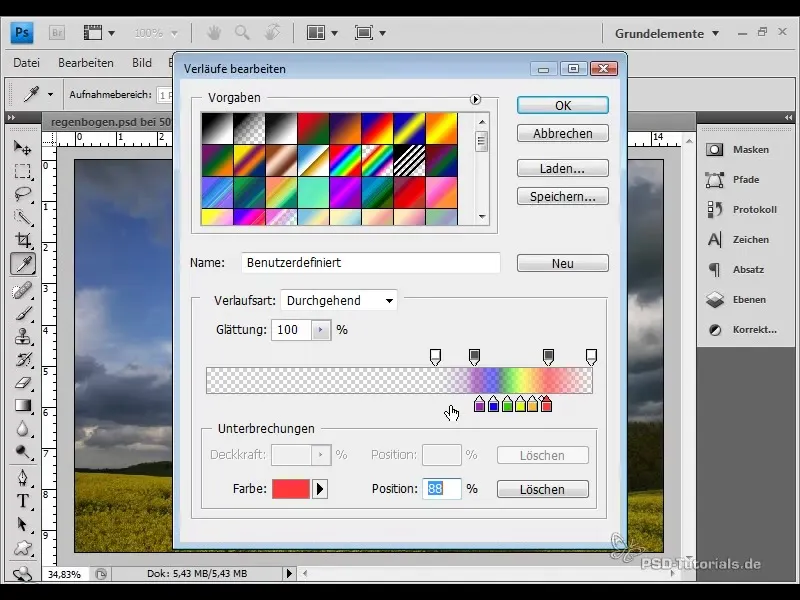Select the purple color stop
Screen dimensions: 800x600
tap(479, 403)
